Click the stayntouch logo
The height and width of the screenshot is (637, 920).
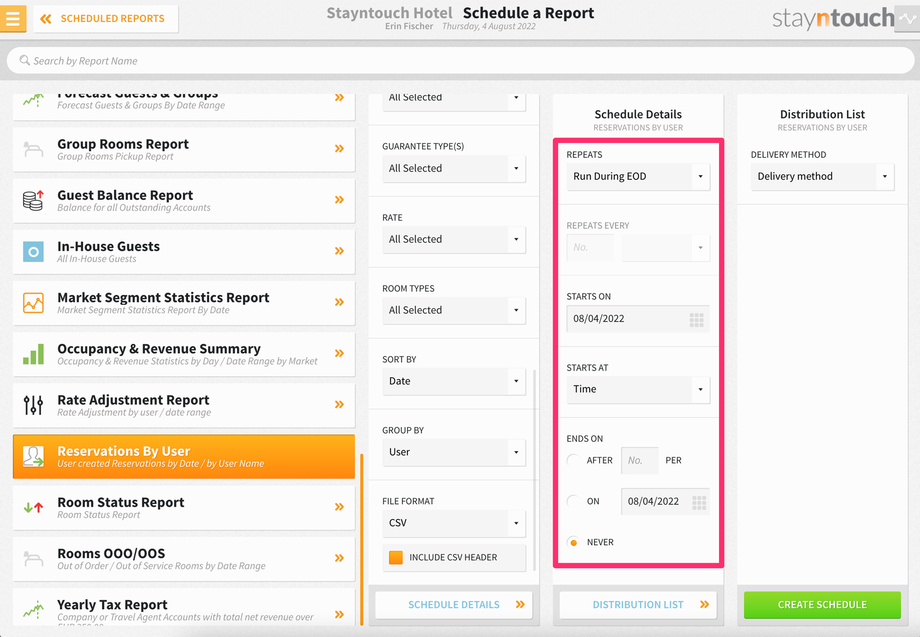click(x=833, y=18)
